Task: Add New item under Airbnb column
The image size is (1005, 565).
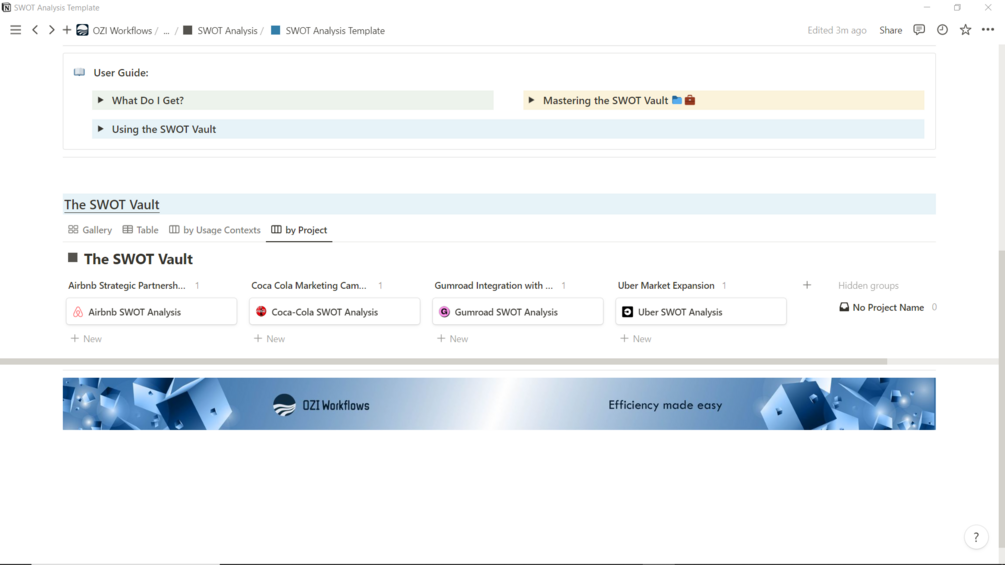Action: pyautogui.click(x=87, y=338)
